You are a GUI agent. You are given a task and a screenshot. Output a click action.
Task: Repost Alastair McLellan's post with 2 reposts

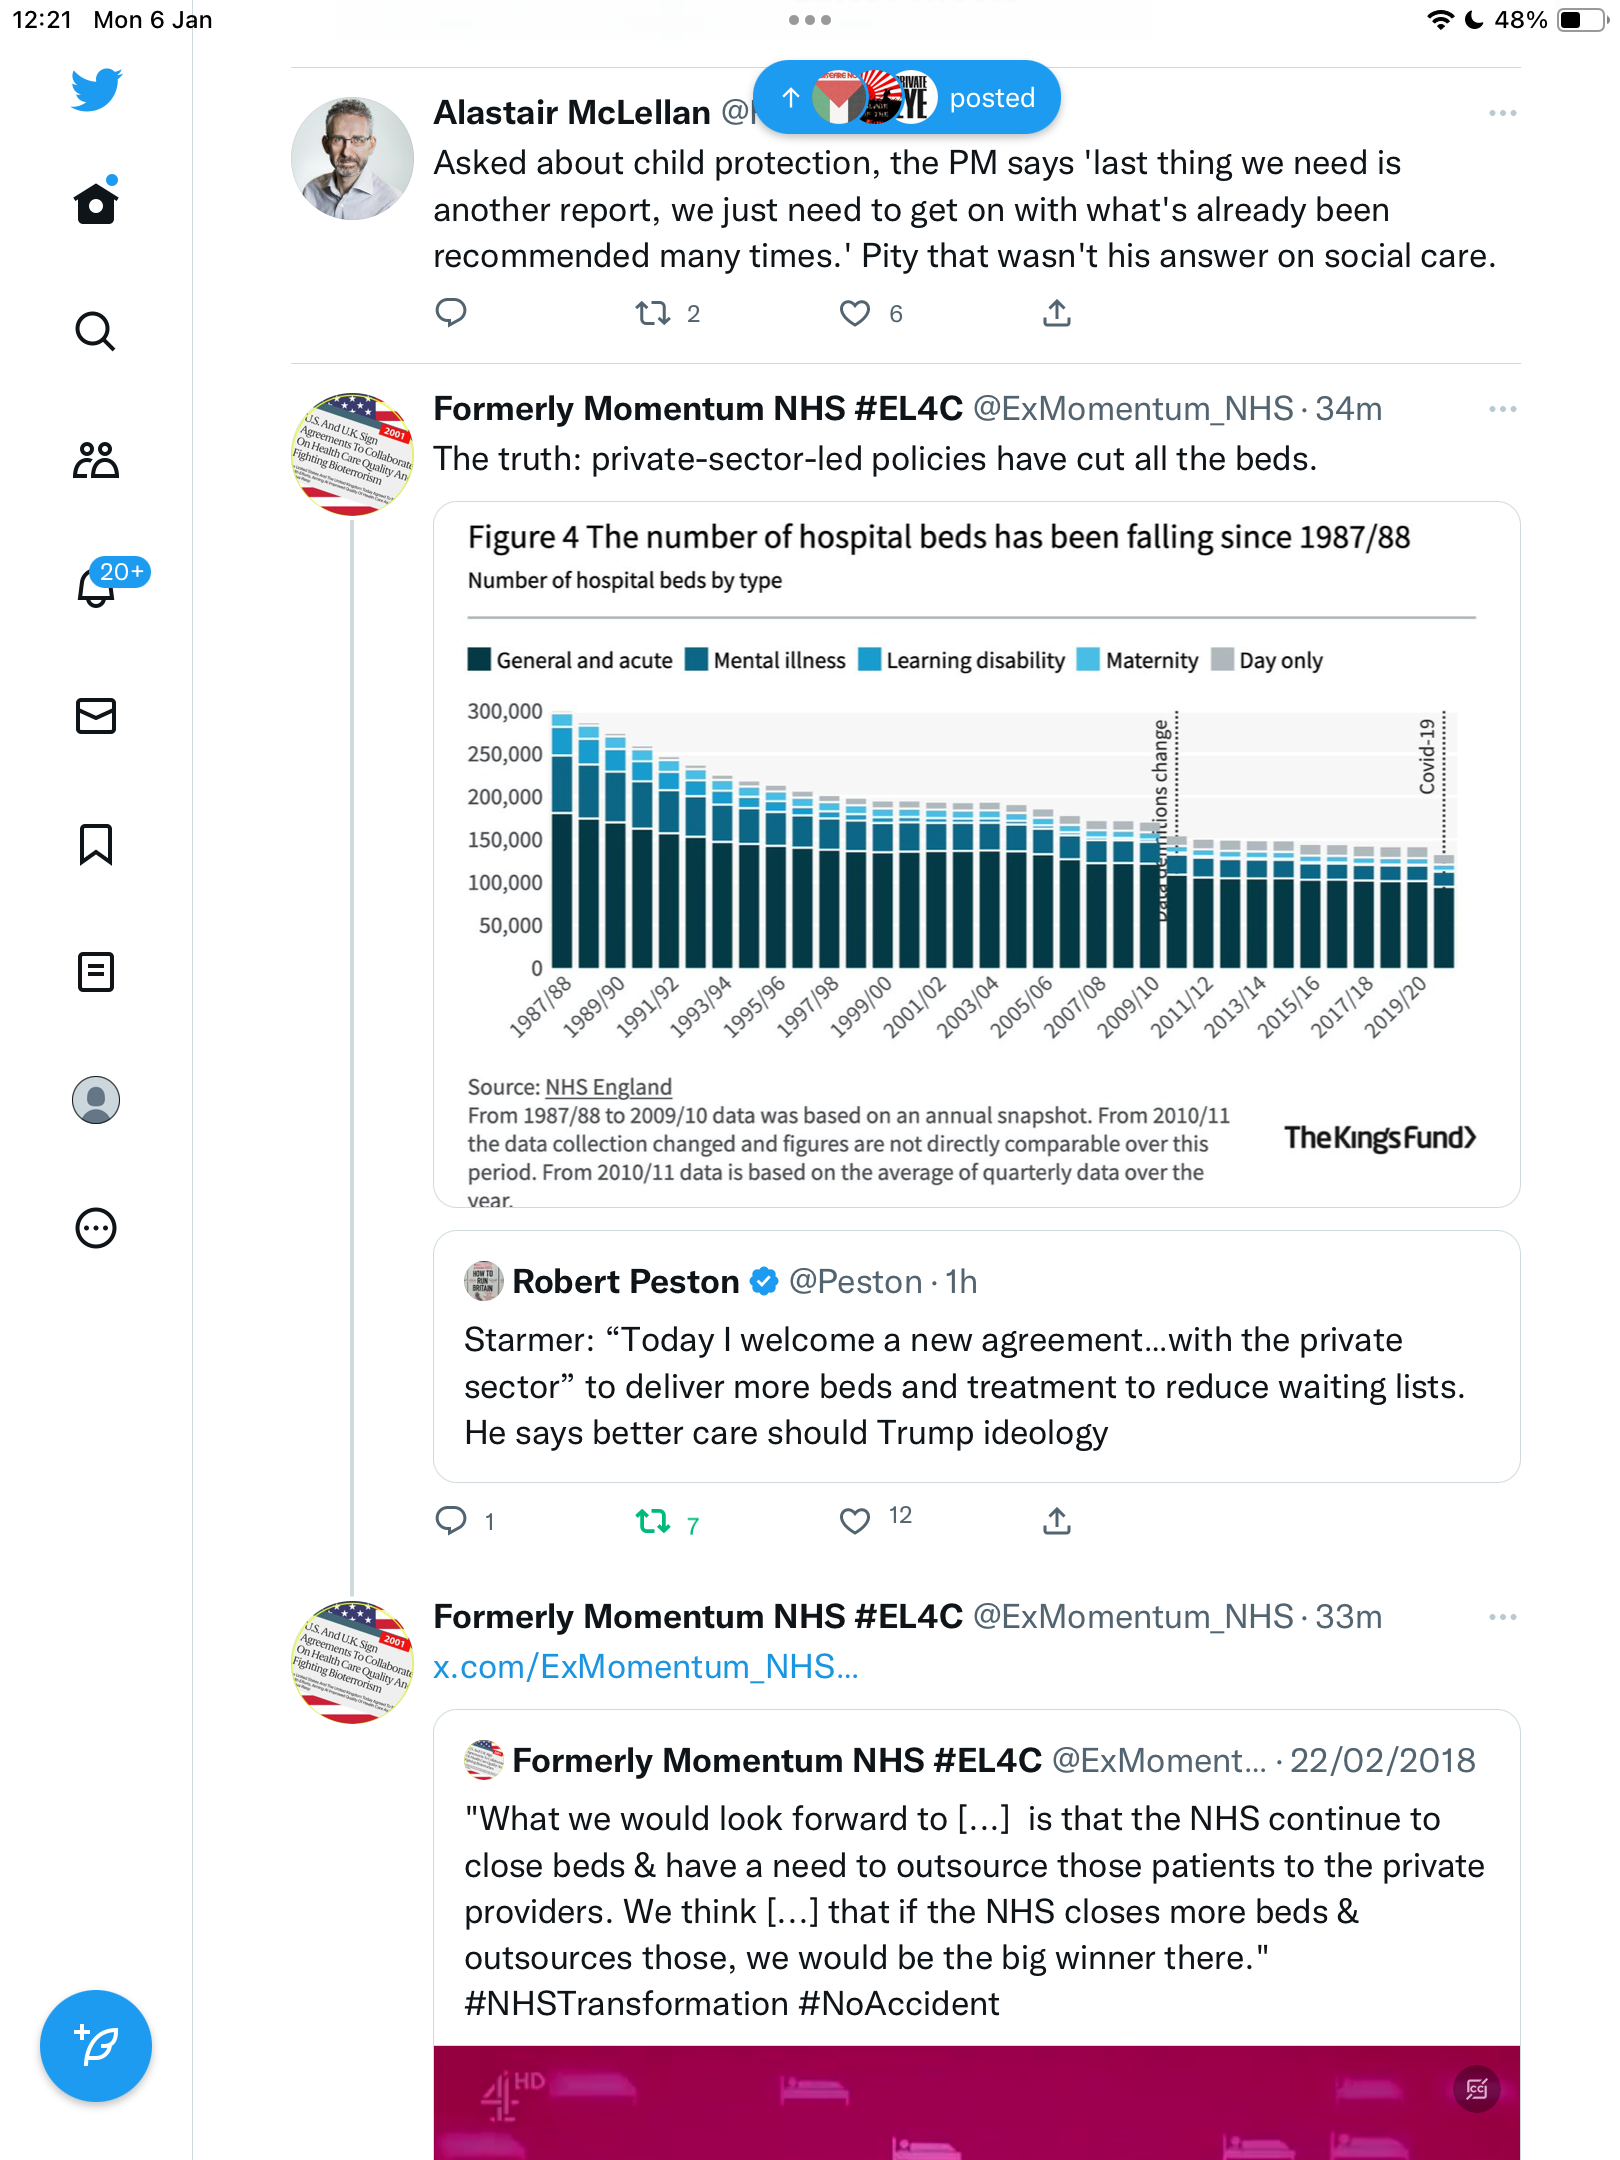coord(653,314)
